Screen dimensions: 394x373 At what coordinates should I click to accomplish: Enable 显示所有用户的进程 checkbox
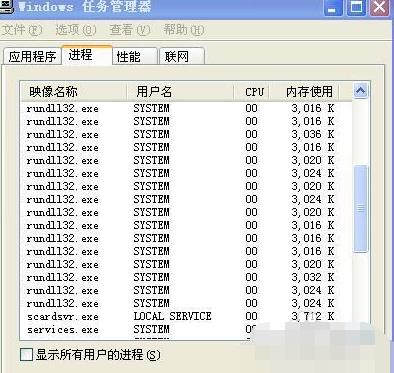coord(26,355)
